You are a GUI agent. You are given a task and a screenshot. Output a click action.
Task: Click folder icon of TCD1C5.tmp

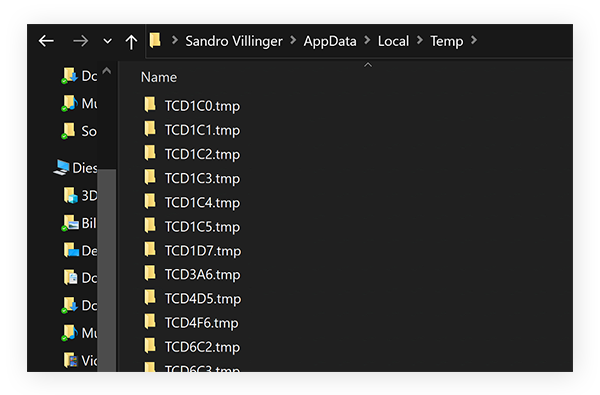(150, 225)
